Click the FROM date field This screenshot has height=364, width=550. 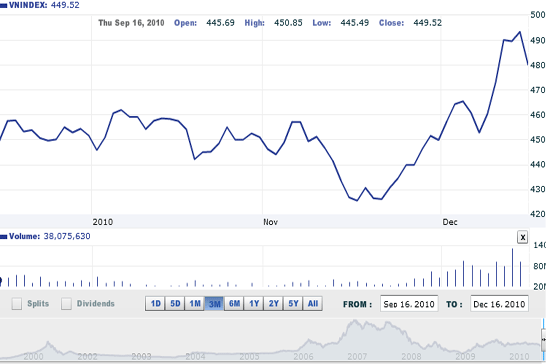pyautogui.click(x=409, y=304)
